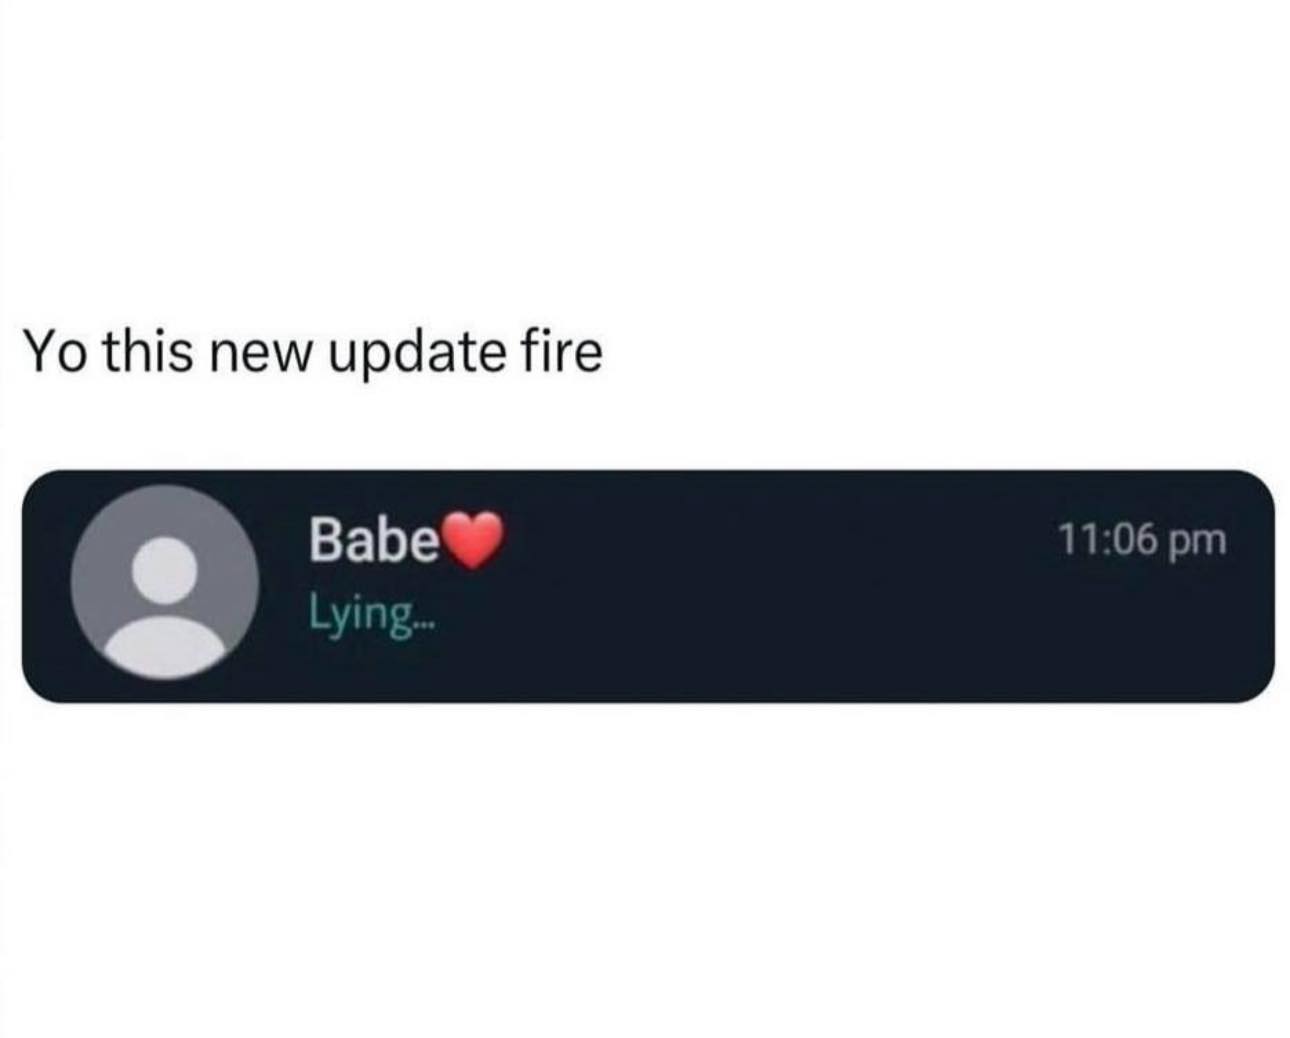Tap the red heart emoji beside Babe
Viewport: 1290px width, 1038px height.
click(472, 541)
